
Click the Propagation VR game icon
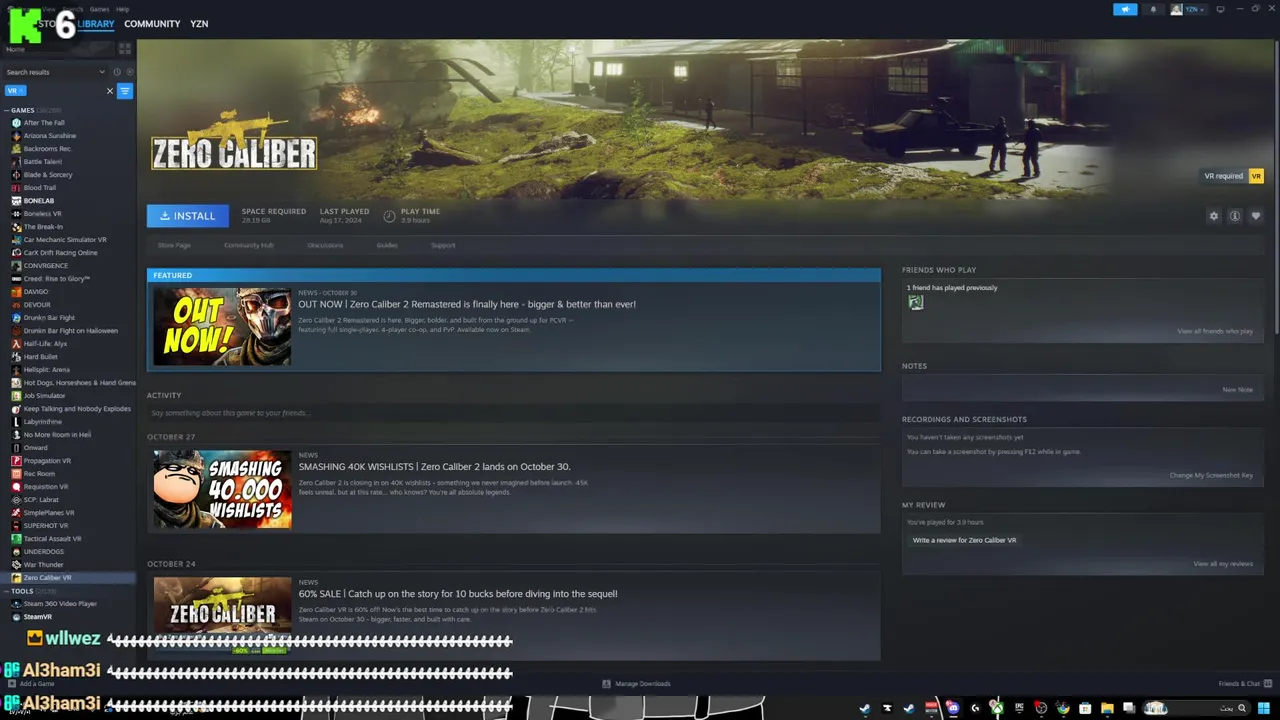click(x=16, y=461)
